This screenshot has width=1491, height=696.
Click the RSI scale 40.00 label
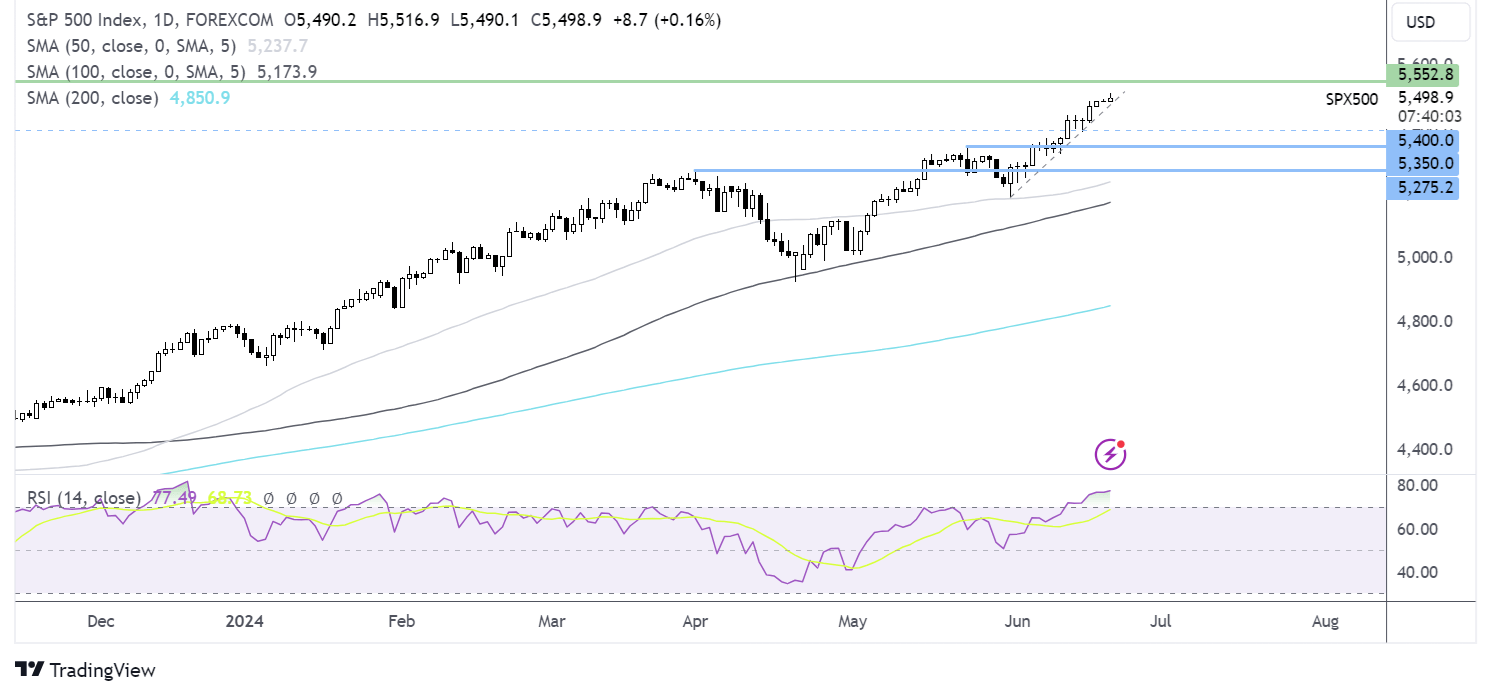point(1417,573)
